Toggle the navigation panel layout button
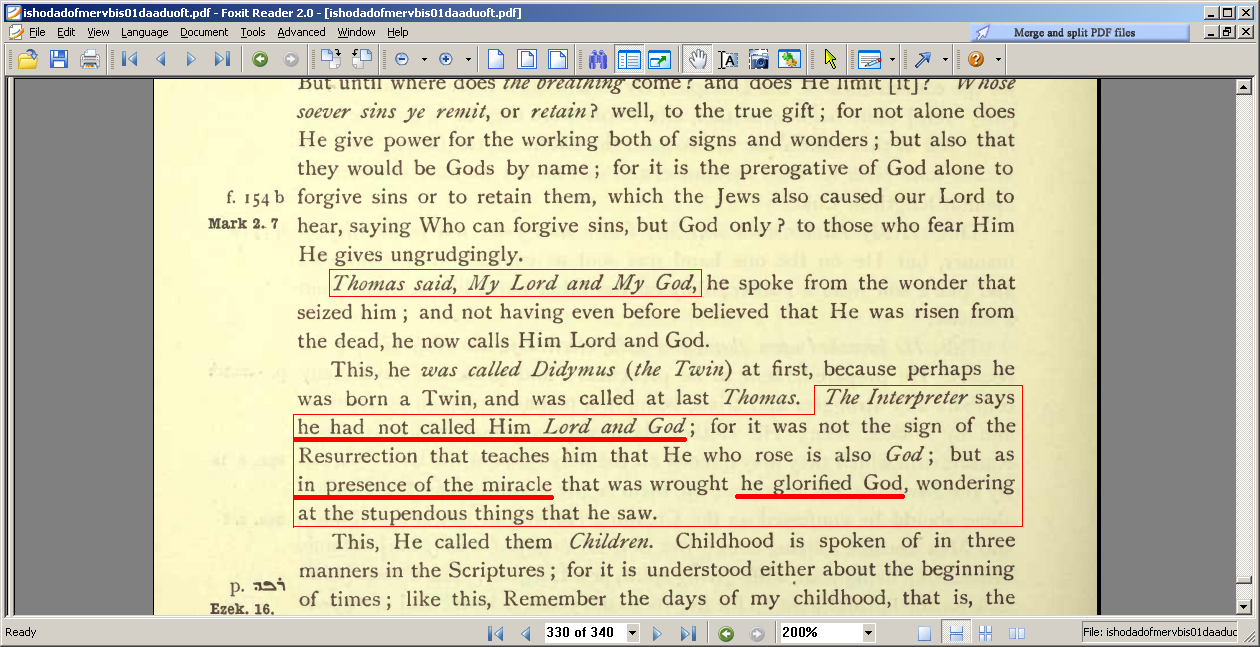Image resolution: width=1260 pixels, height=647 pixels. pos(629,59)
